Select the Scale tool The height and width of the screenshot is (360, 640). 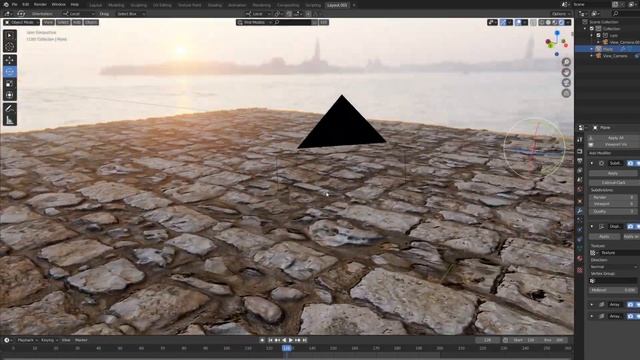pos(10,84)
